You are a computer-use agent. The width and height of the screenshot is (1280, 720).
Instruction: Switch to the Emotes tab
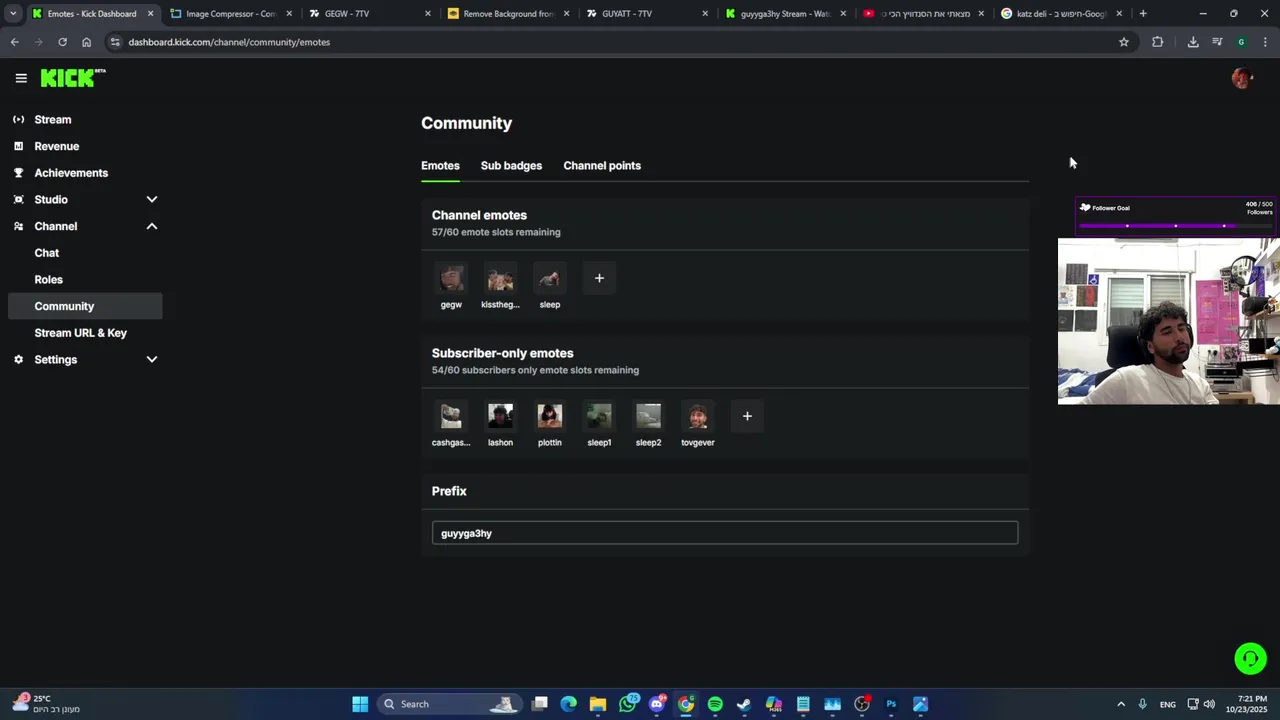tap(440, 166)
